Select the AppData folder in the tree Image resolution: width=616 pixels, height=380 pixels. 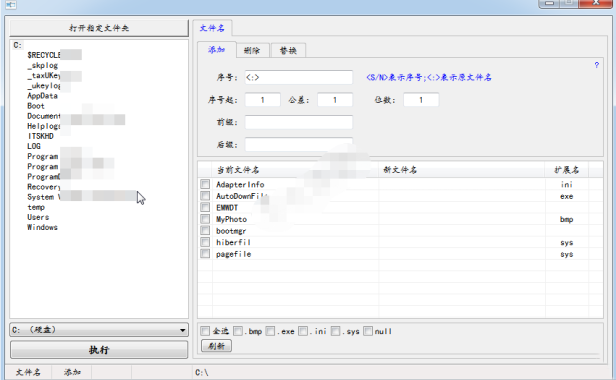pos(42,95)
